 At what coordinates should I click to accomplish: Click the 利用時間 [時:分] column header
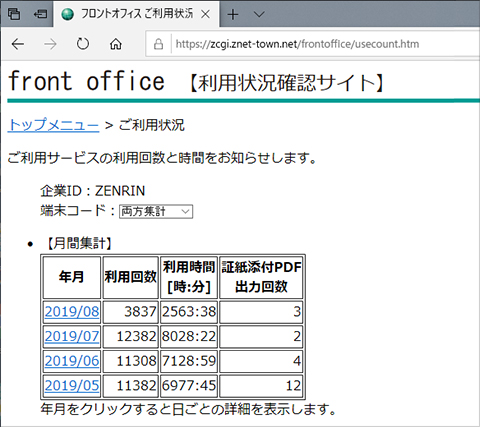coord(189,277)
